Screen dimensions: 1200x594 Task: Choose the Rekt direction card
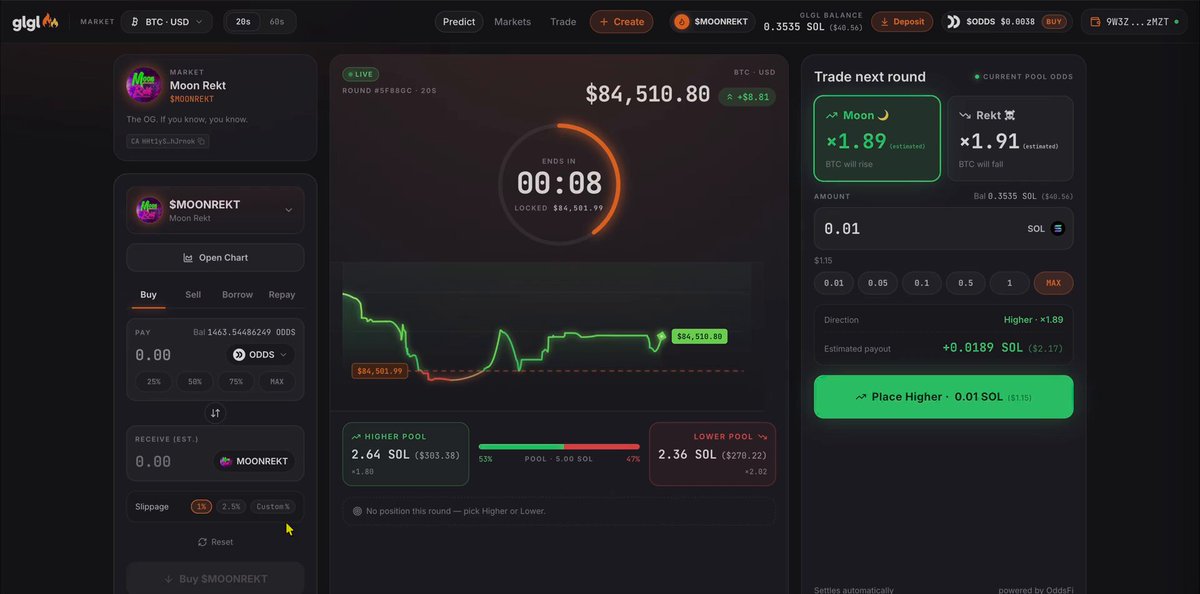click(x=1010, y=138)
